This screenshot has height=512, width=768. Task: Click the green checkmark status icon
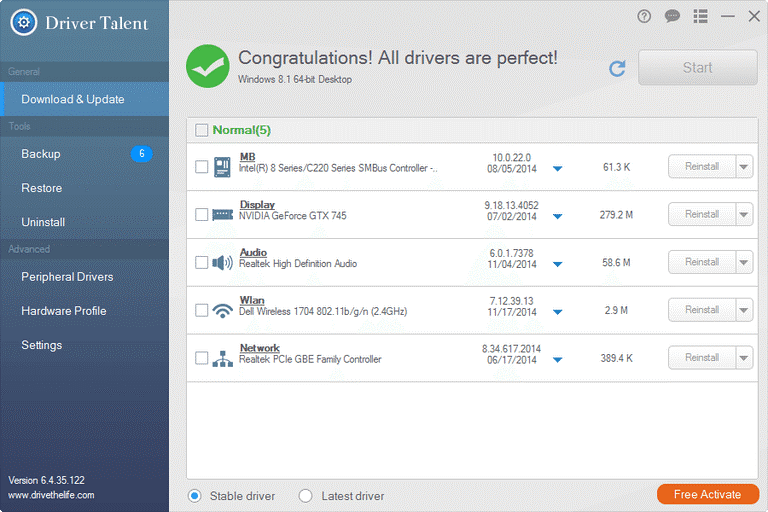pyautogui.click(x=208, y=66)
